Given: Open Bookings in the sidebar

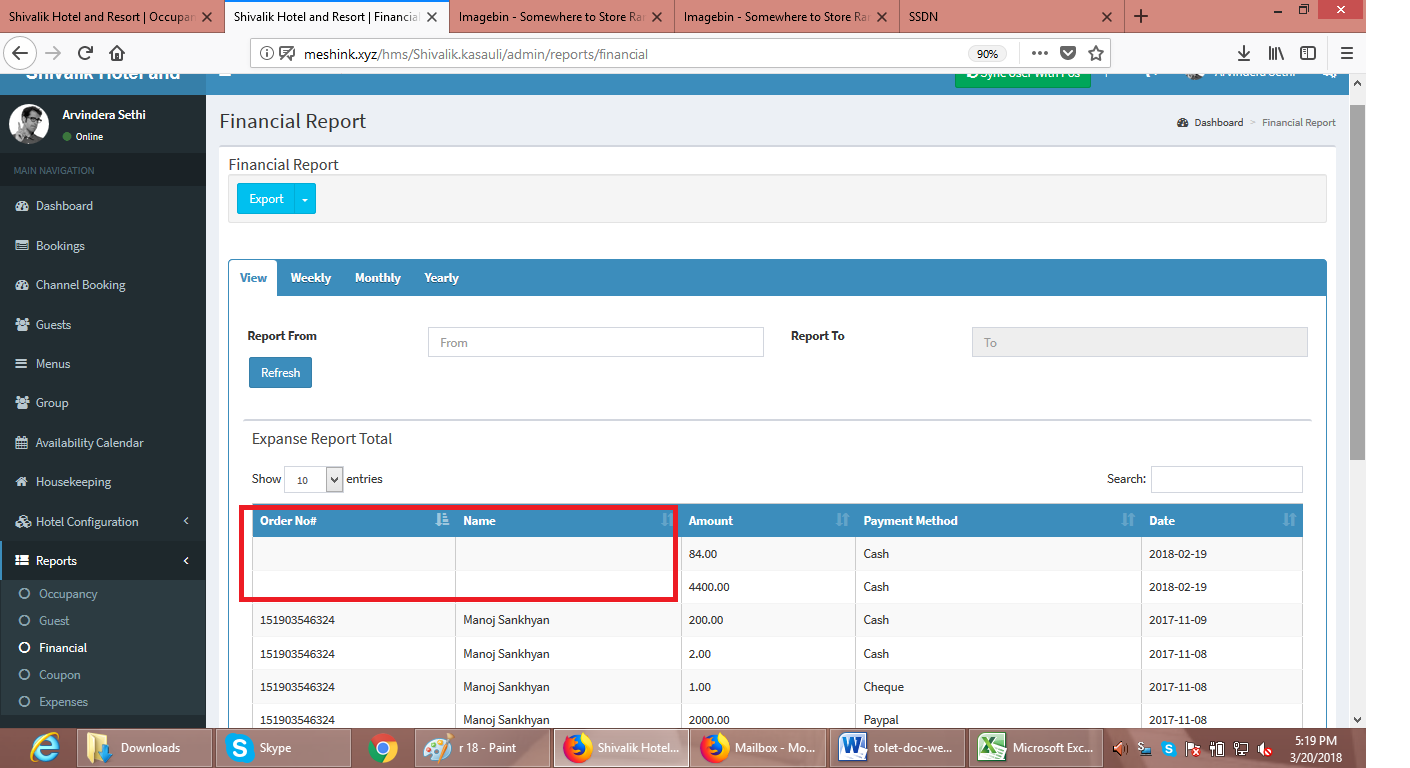Looking at the screenshot, I should (60, 246).
